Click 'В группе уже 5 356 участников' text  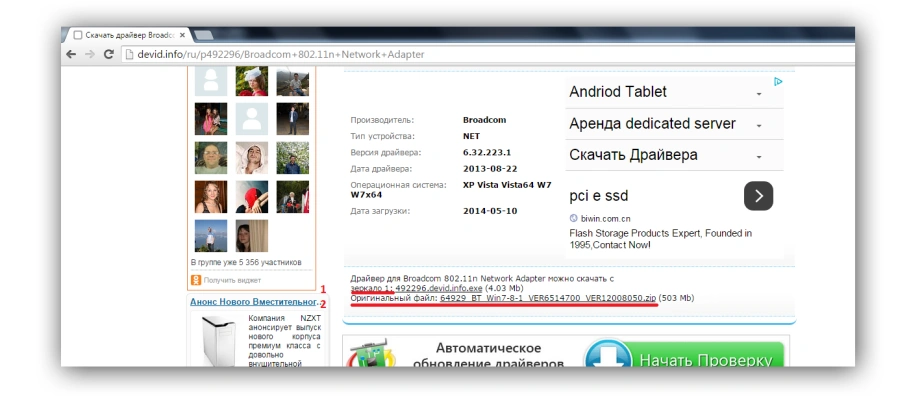[246, 262]
